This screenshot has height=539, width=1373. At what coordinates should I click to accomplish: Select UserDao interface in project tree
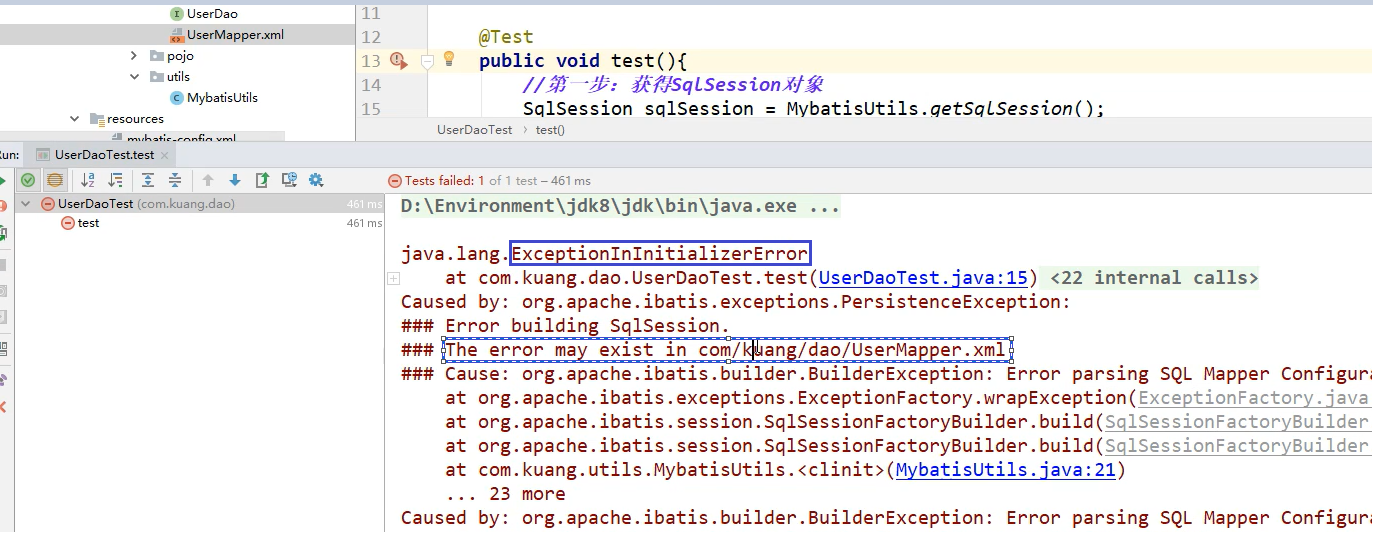[202, 14]
